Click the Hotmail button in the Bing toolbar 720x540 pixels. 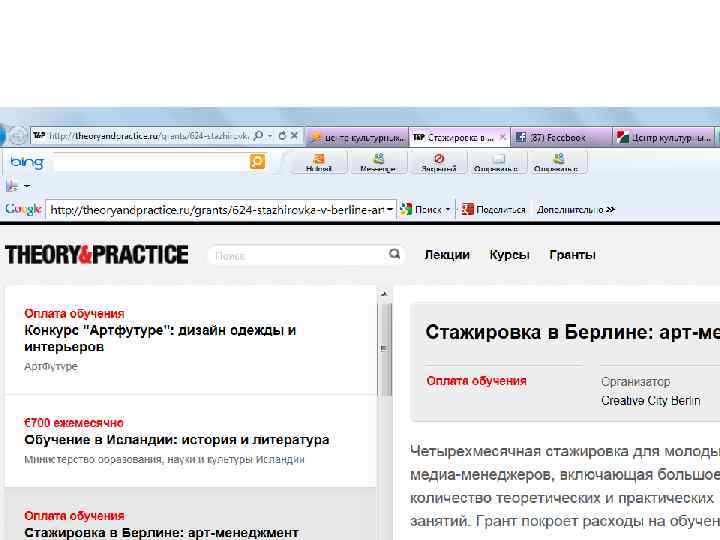pos(319,163)
